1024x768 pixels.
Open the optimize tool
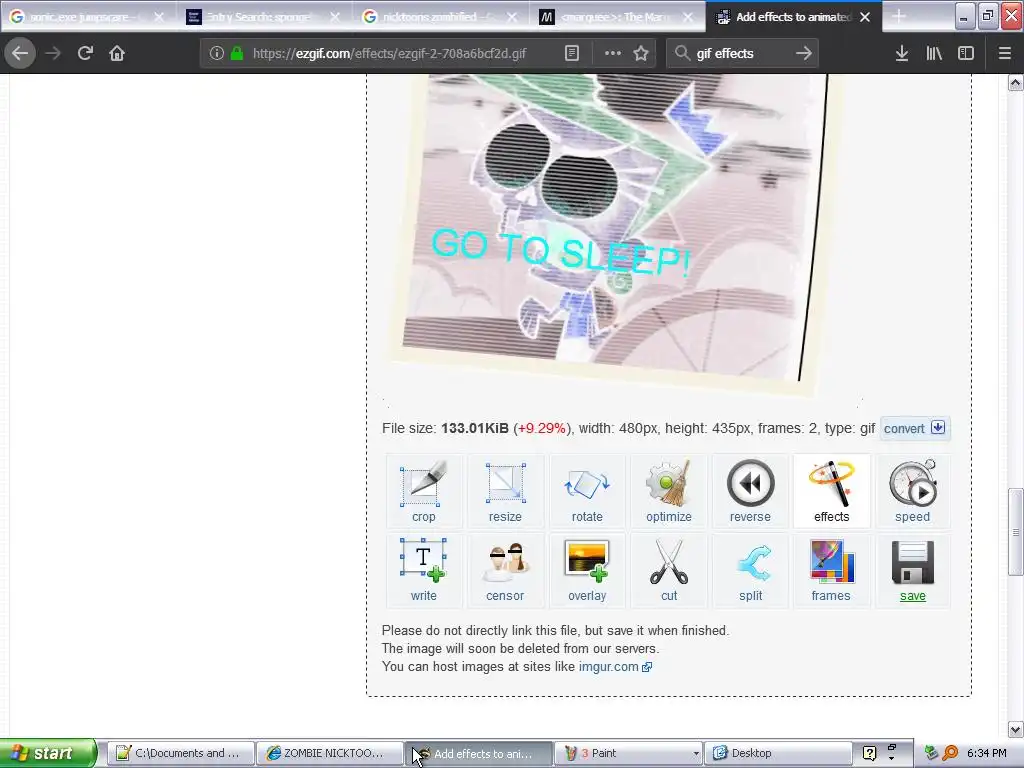(x=668, y=492)
